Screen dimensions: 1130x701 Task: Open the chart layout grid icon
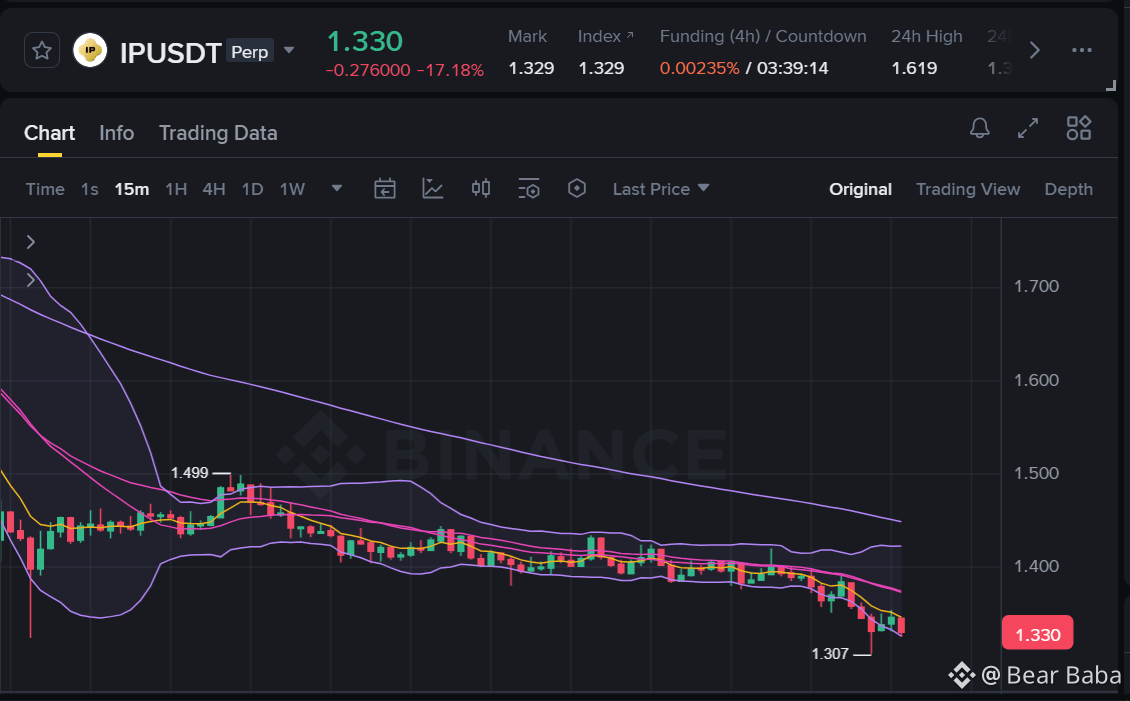click(1079, 128)
